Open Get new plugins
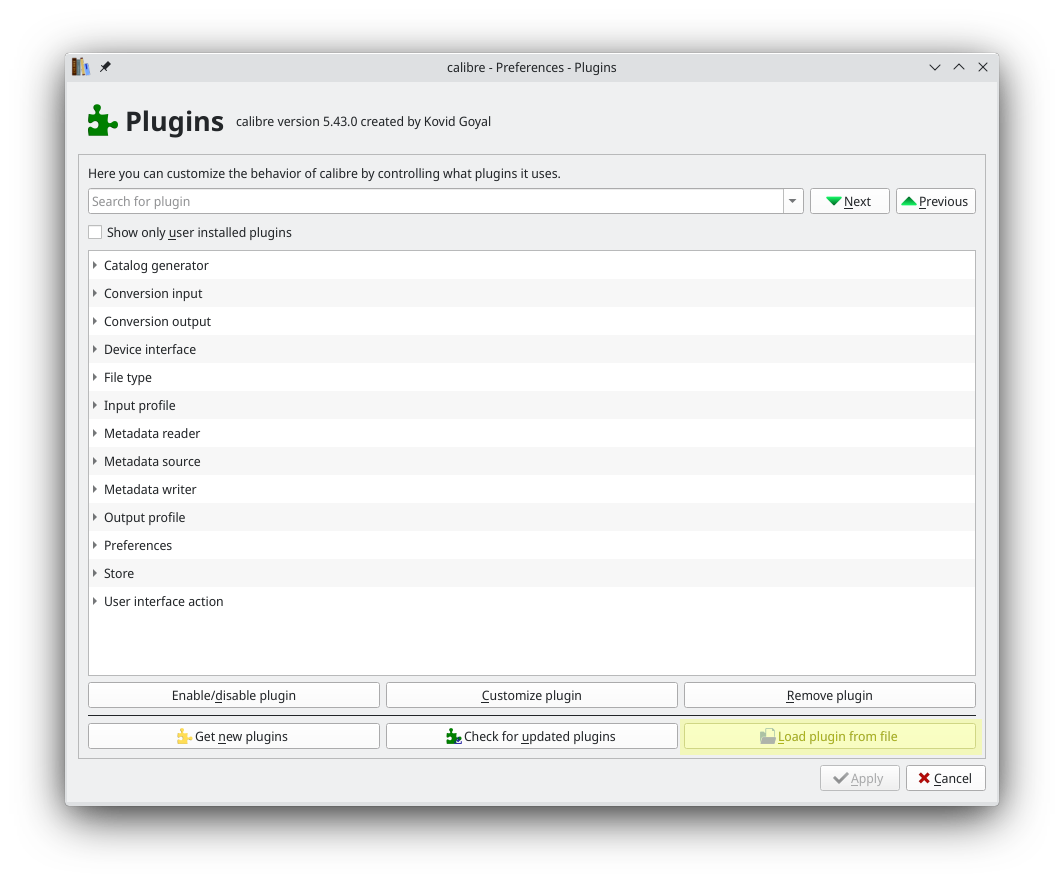This screenshot has width=1064, height=883. click(233, 736)
